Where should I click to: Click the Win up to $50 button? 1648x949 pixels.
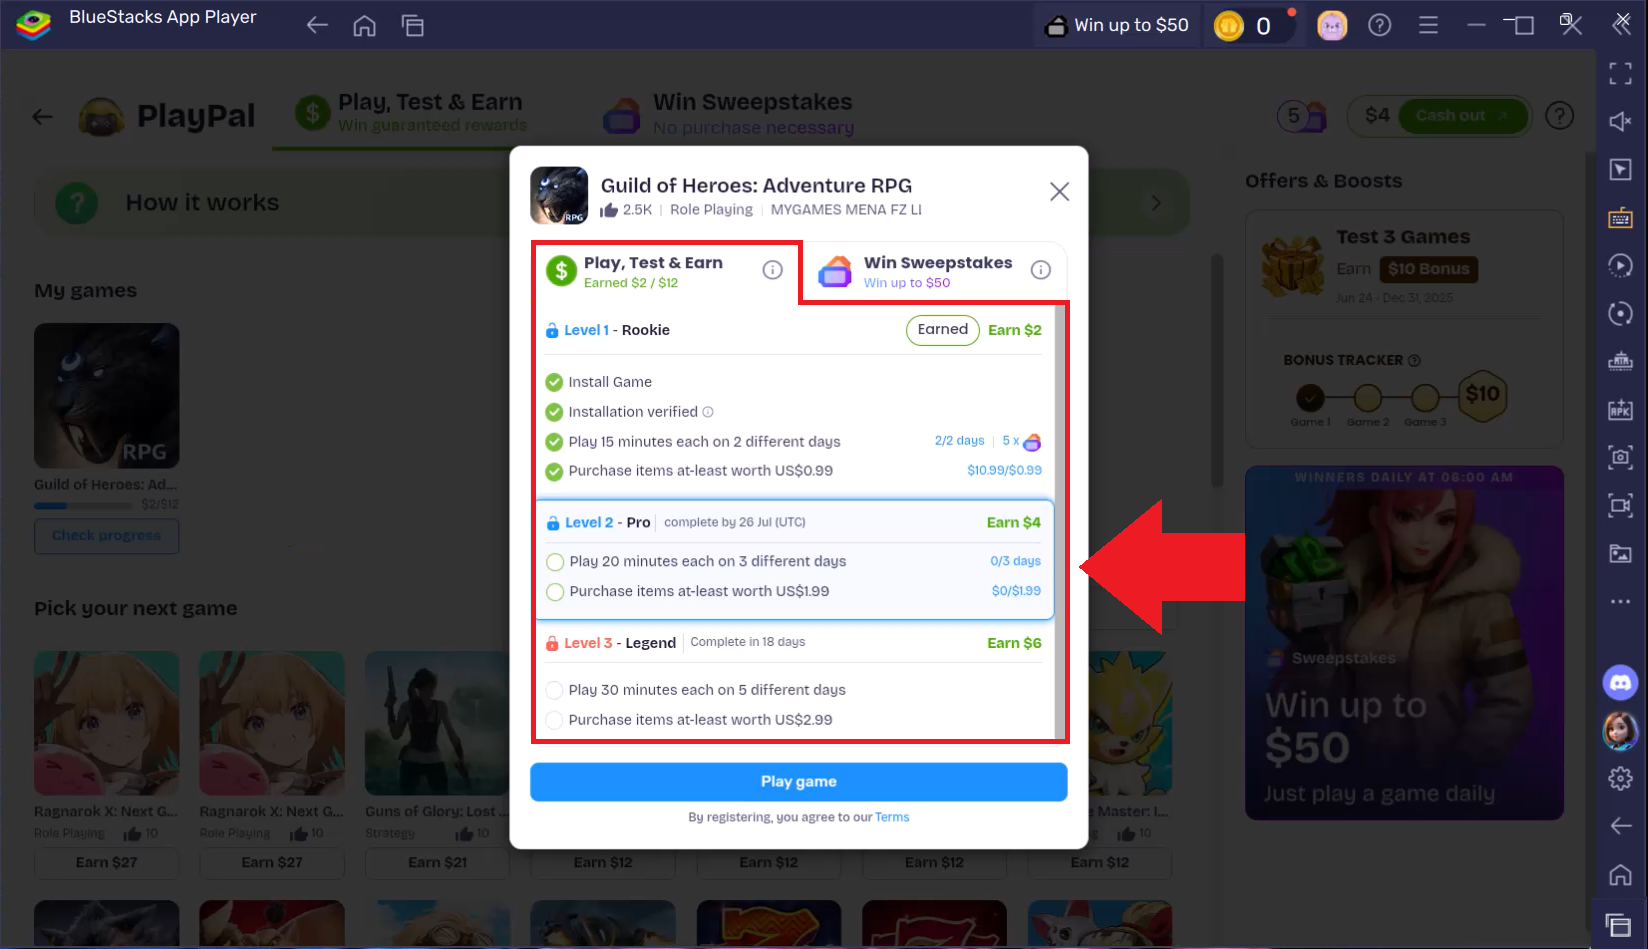tap(1117, 26)
